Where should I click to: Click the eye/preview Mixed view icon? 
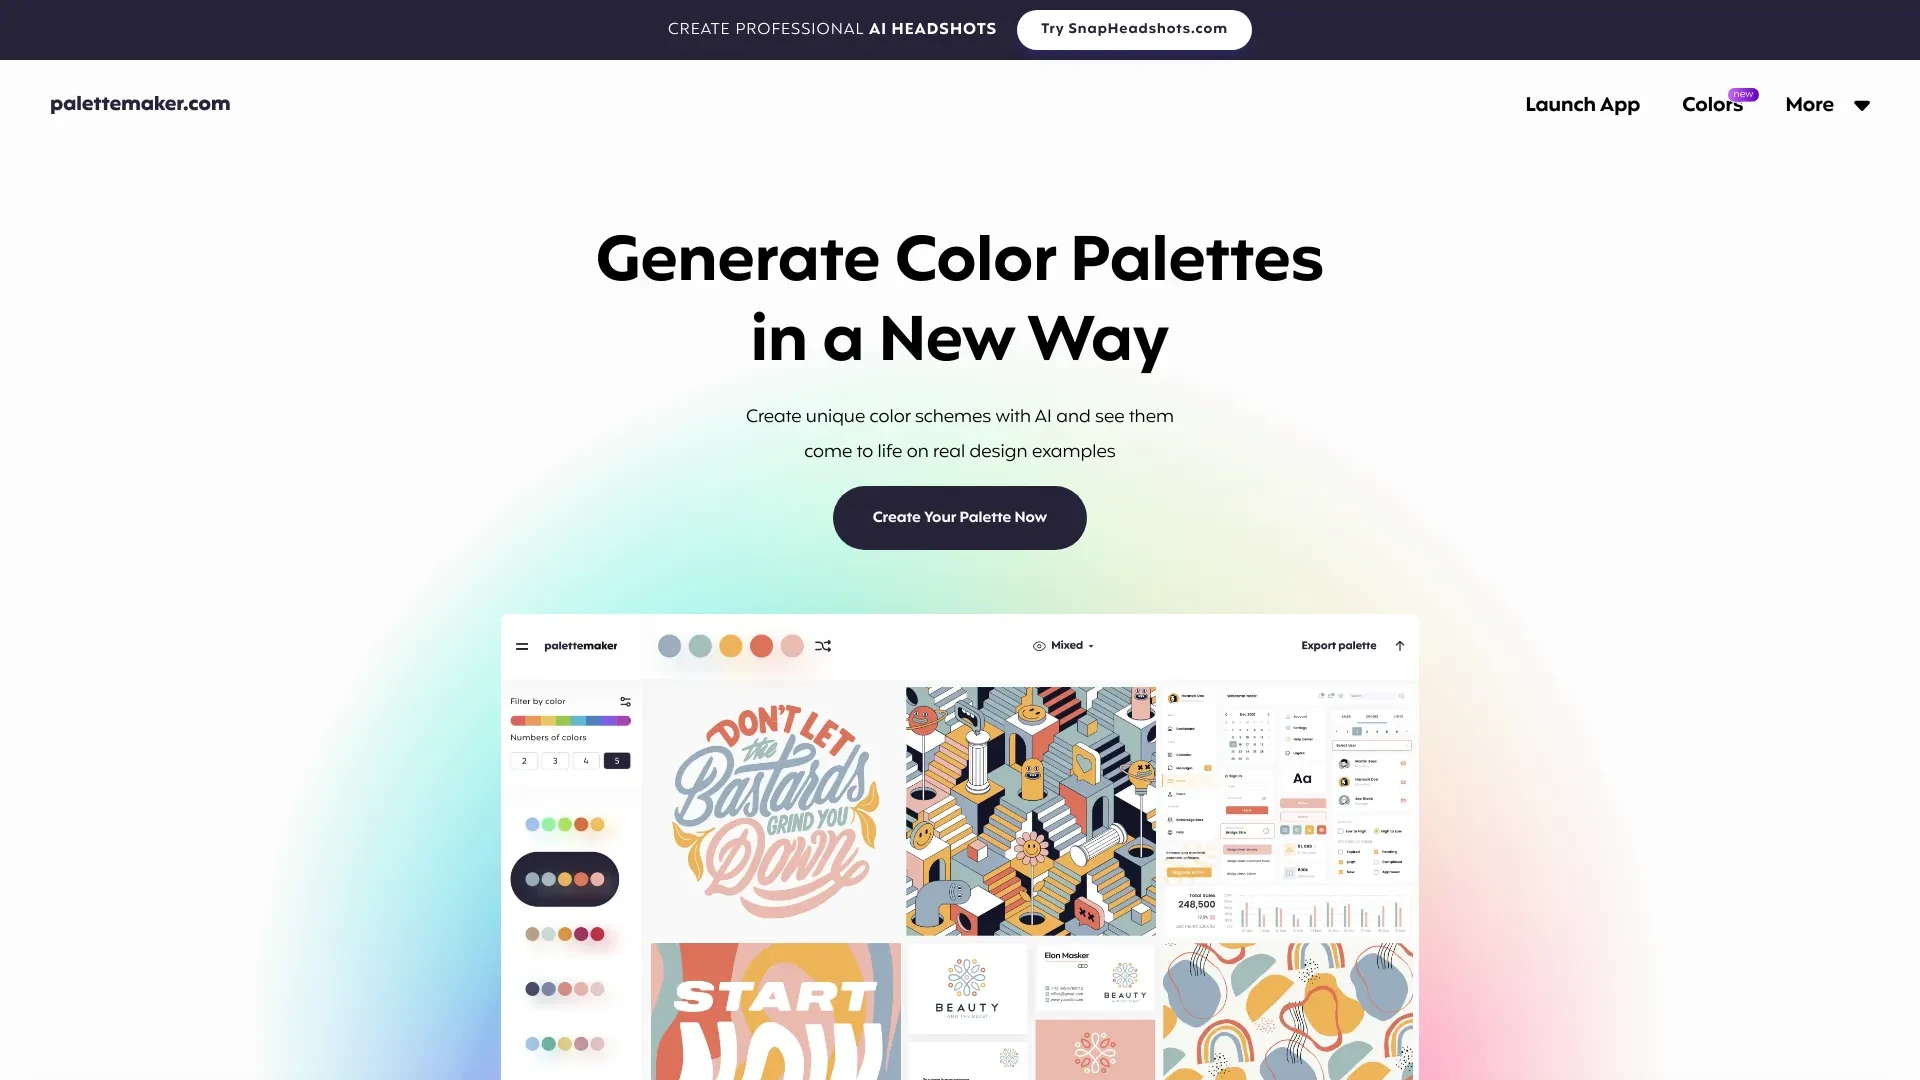(x=1039, y=645)
